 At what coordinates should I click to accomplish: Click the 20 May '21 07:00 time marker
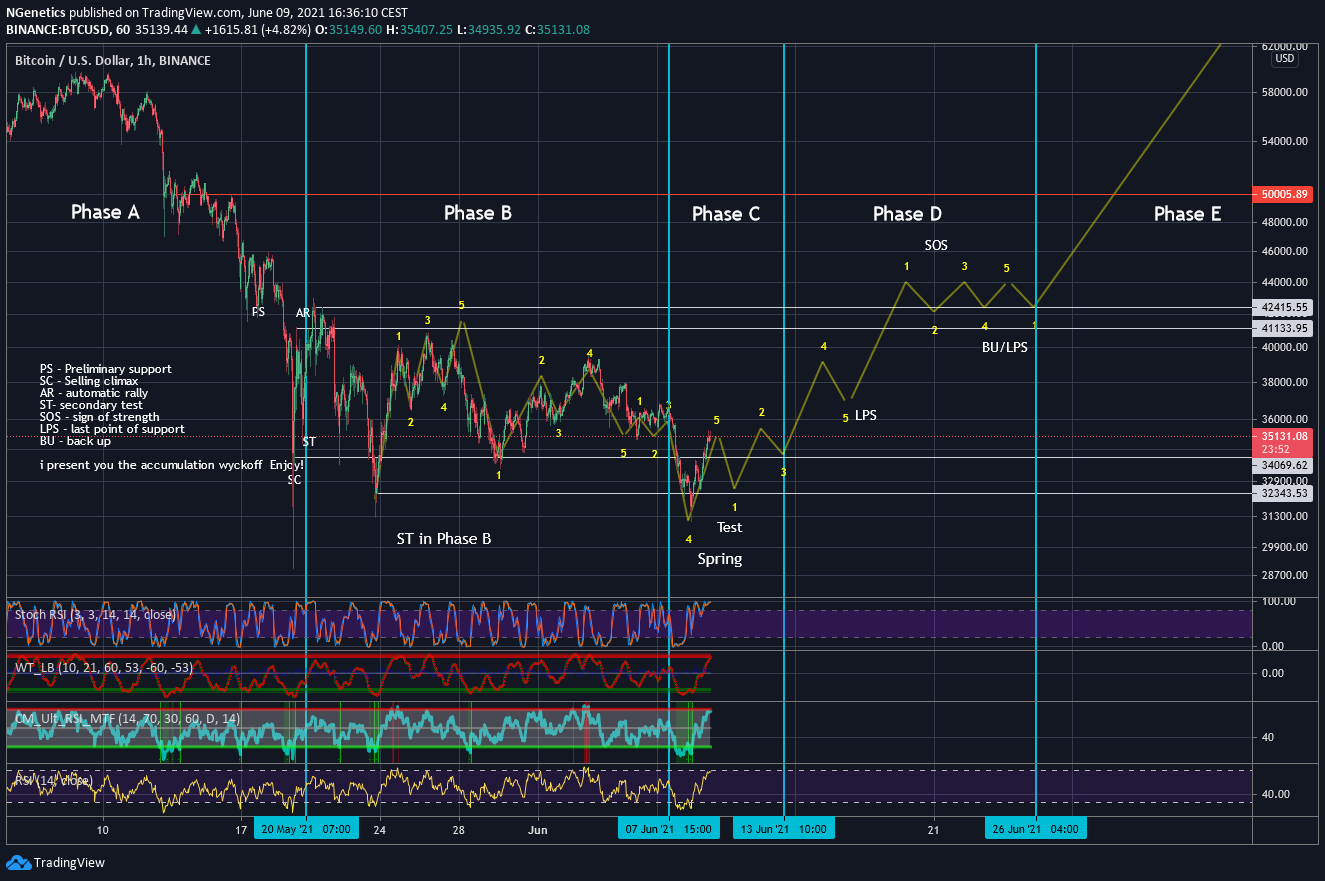pyautogui.click(x=305, y=829)
